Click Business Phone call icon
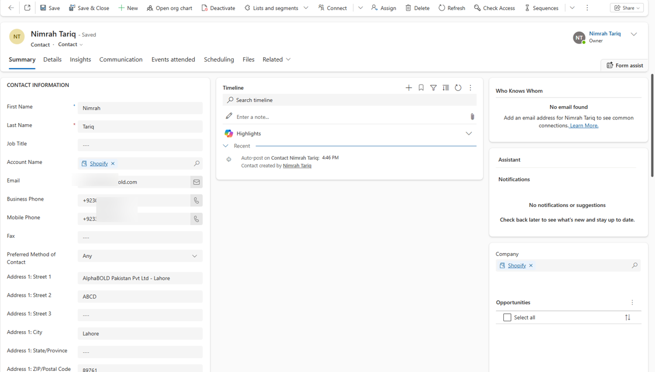Viewport: 655px width, 372px height. [x=196, y=200]
